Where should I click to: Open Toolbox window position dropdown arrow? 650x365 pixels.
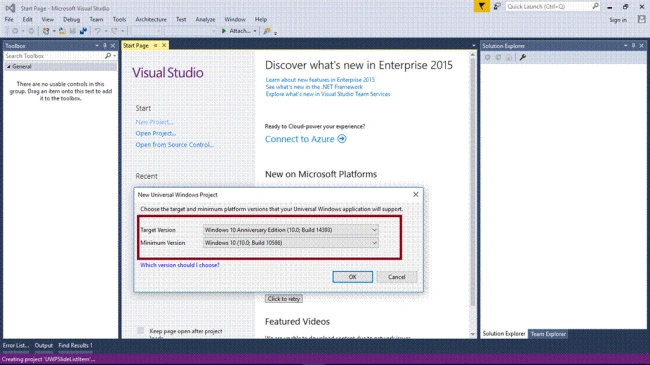coord(97,46)
